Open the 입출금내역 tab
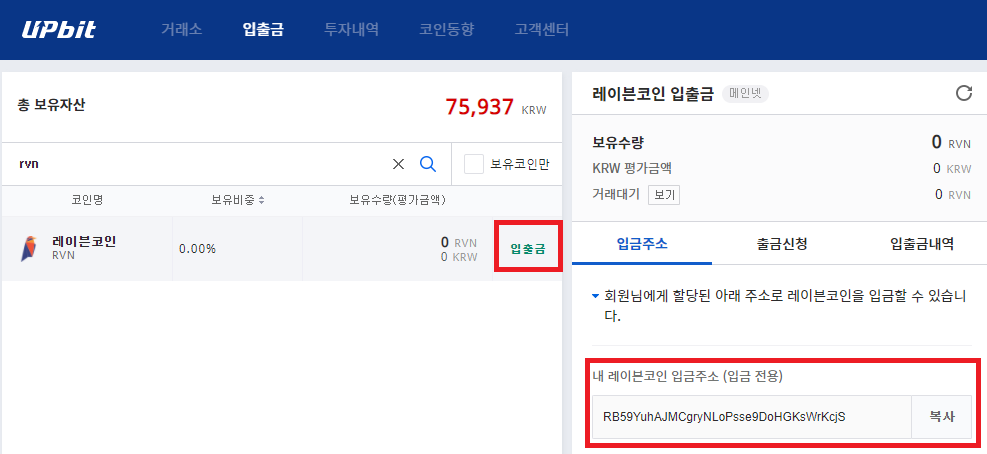Image resolution: width=987 pixels, height=454 pixels. (x=922, y=243)
